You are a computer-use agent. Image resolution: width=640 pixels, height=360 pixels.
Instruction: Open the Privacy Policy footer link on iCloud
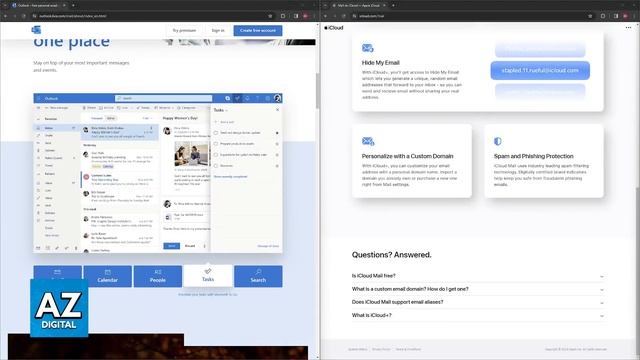pos(381,349)
